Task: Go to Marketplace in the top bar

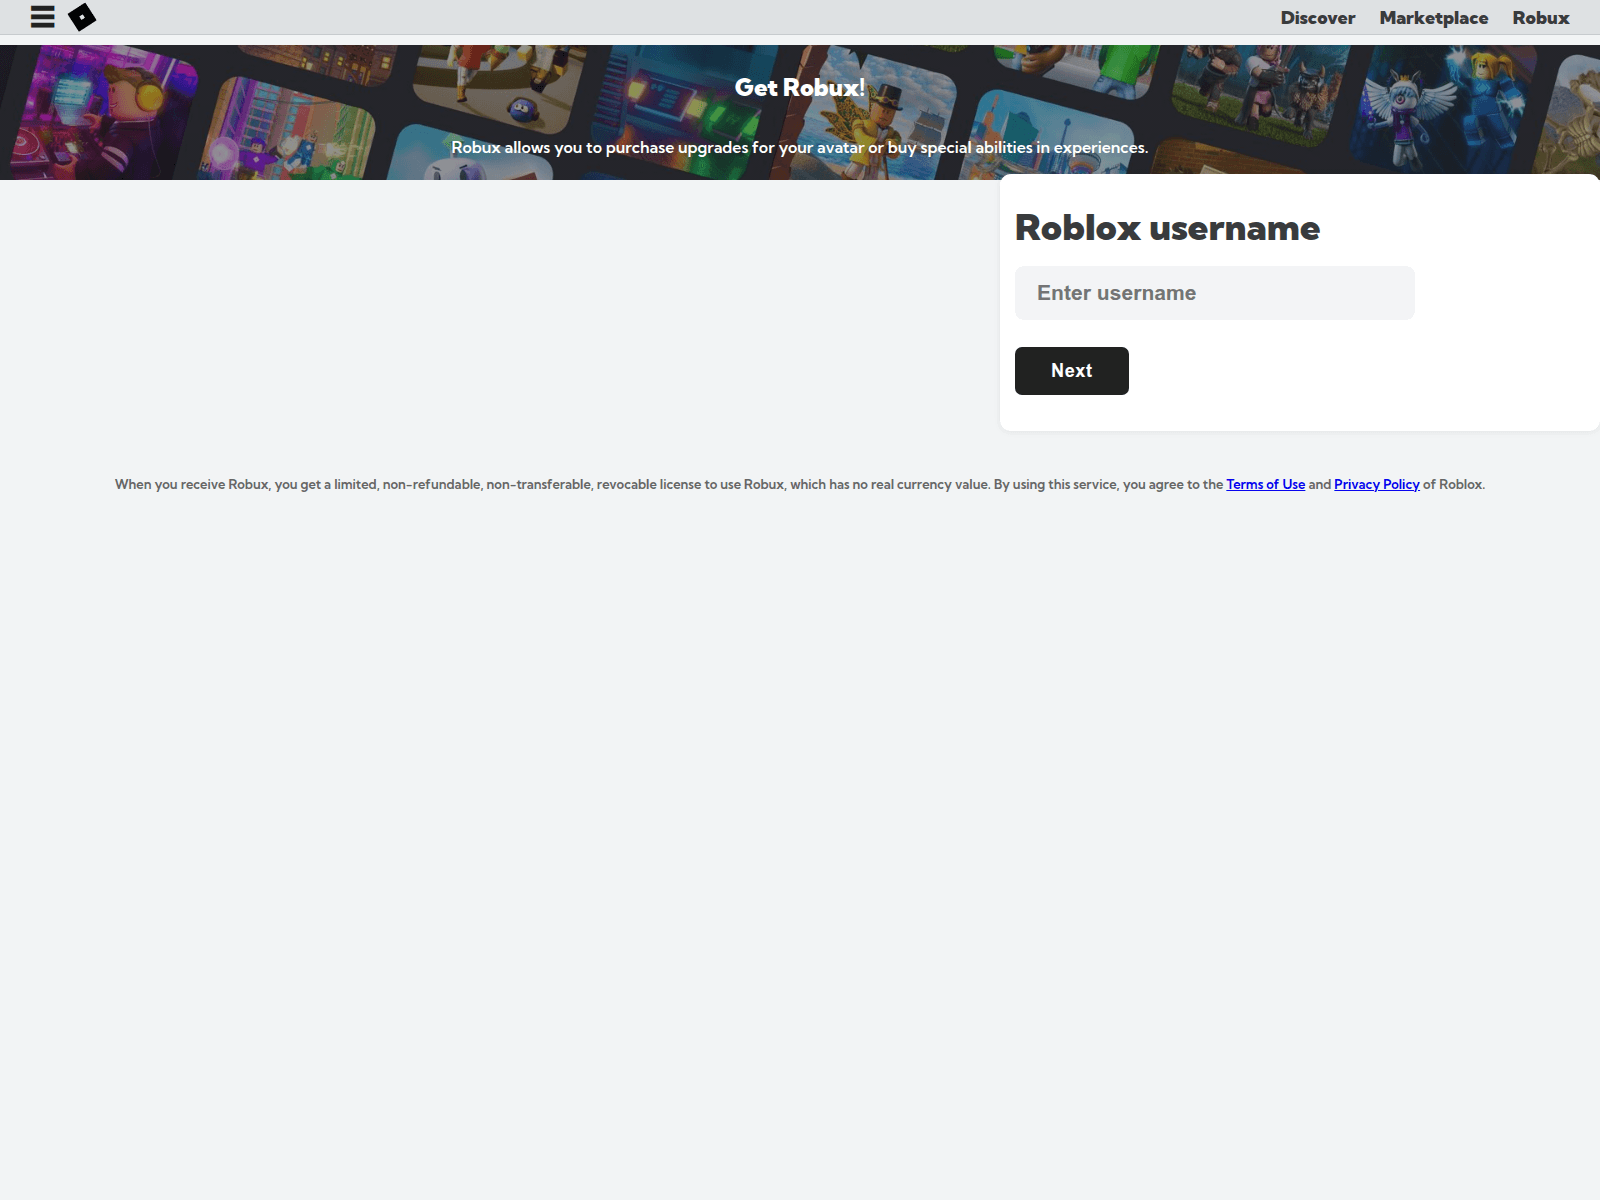Action: [1433, 18]
